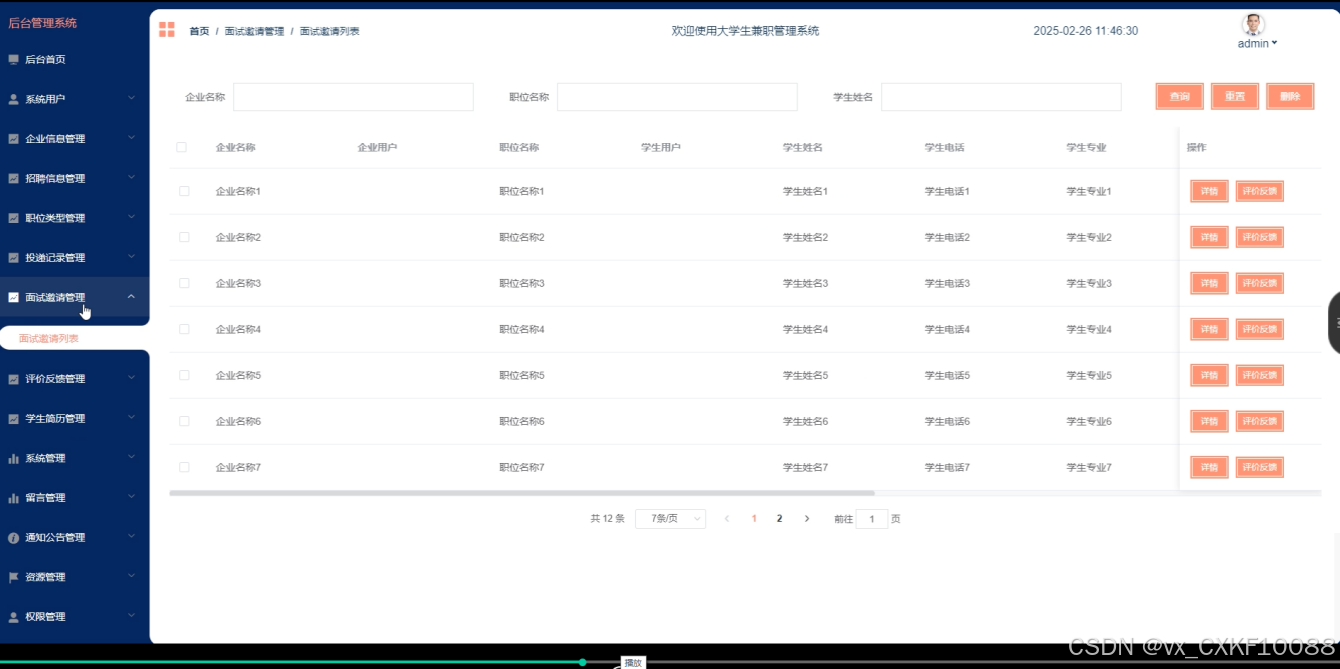The image size is (1340, 669).
Task: Click the 招聘信息管理 sidebar icon
Action: [x=13, y=179]
